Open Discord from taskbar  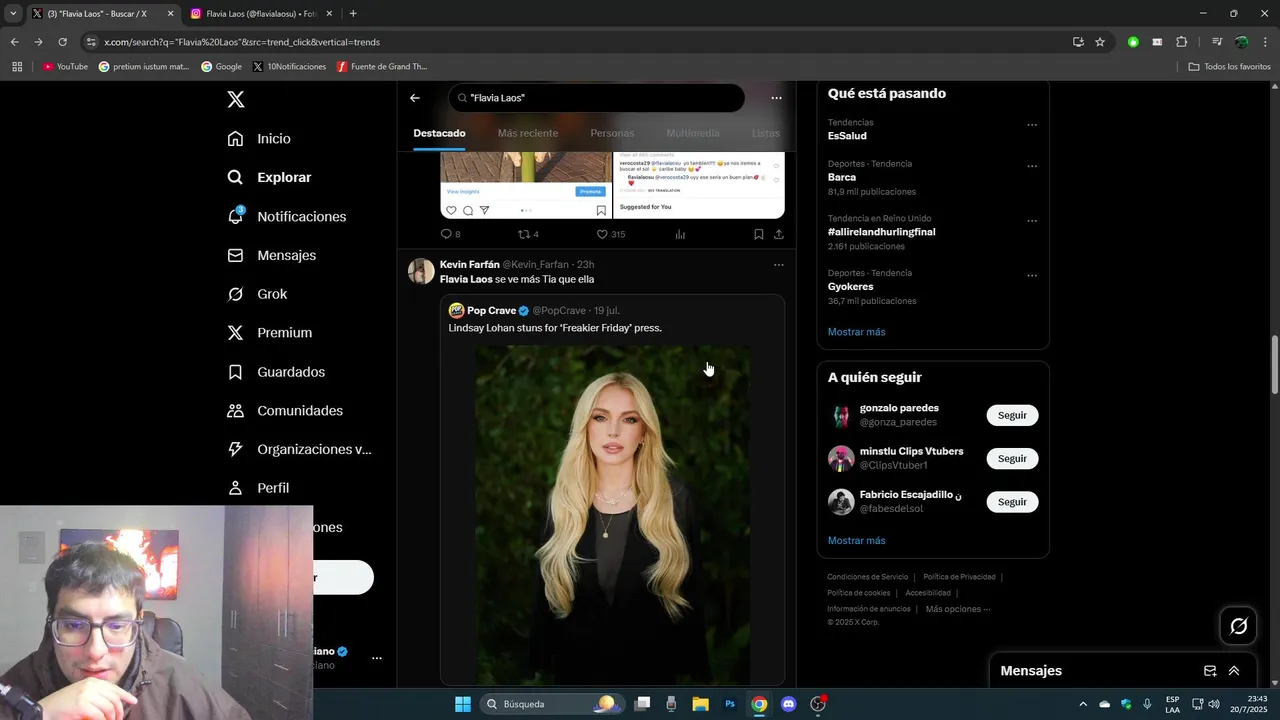pyautogui.click(x=788, y=704)
